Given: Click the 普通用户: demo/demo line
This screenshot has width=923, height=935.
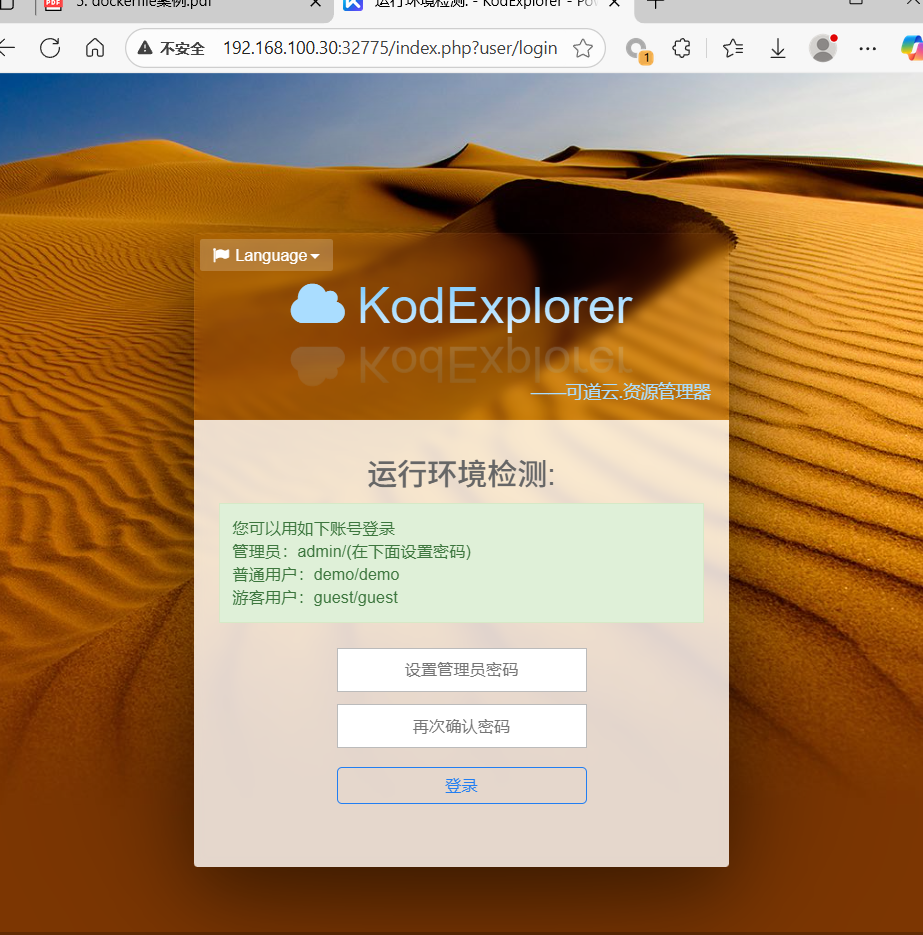Looking at the screenshot, I should tap(315, 575).
